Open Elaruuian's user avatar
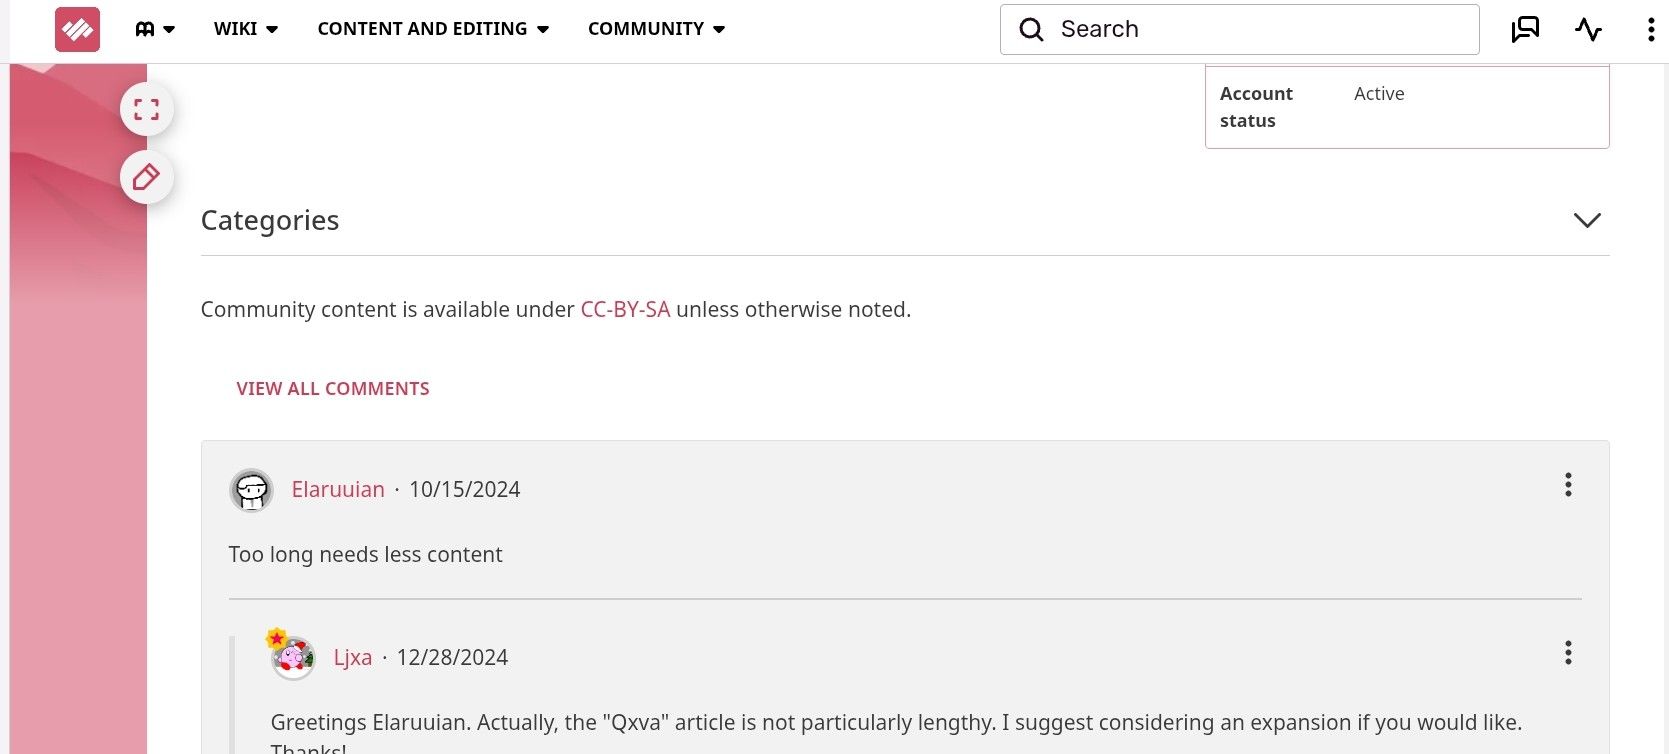 click(252, 490)
